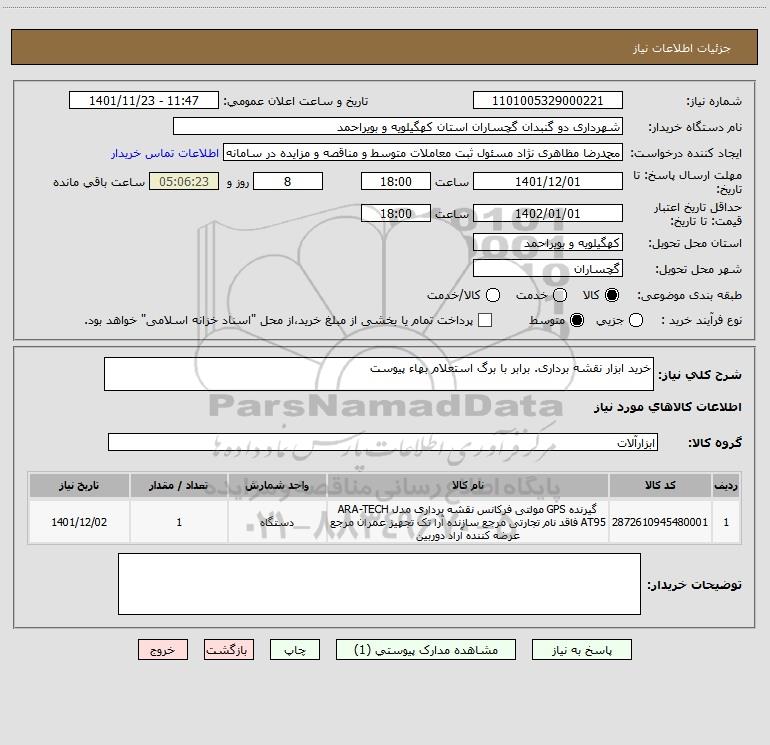Toggle the 'اسناد خزانه اسلامی' payment checkbox

(x=485, y=320)
